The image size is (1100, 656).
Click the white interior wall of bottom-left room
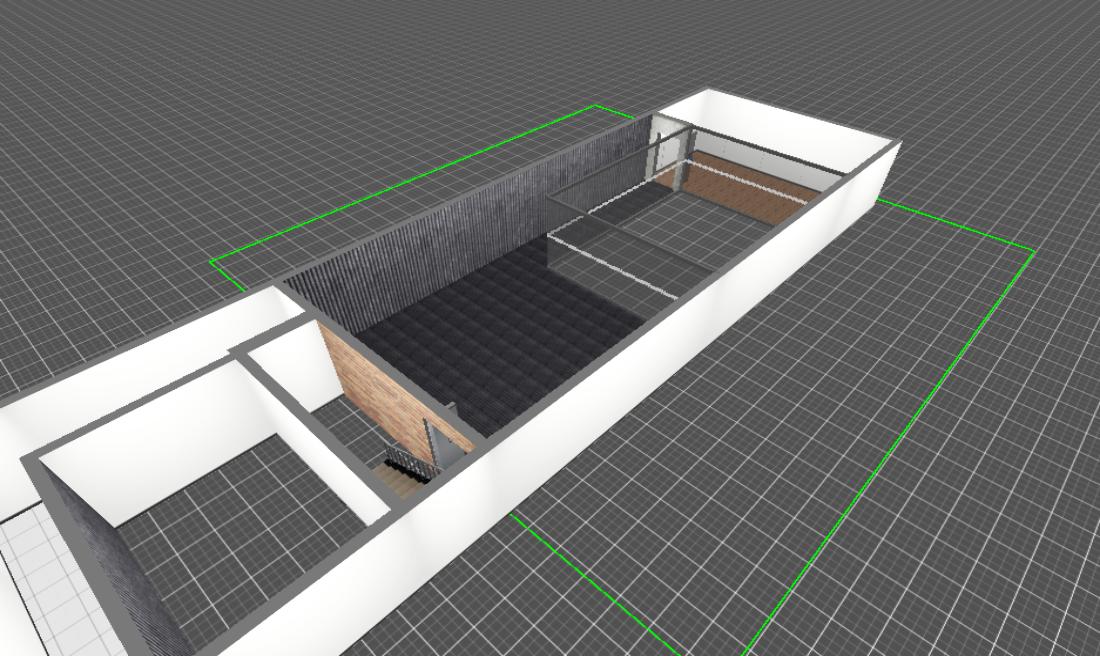pyautogui.click(x=150, y=440)
